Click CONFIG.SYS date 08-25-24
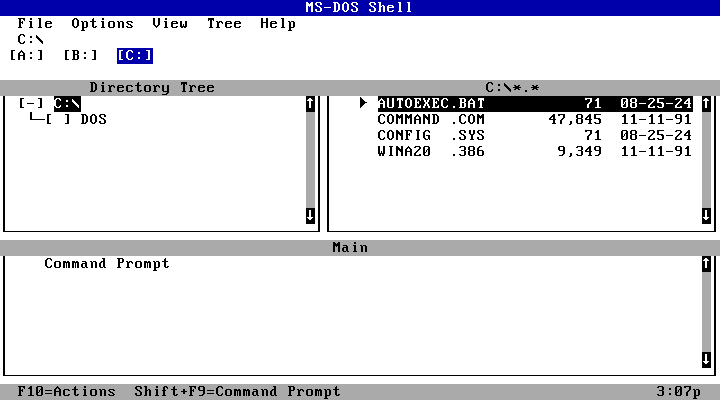The height and width of the screenshot is (400, 720). (656, 135)
